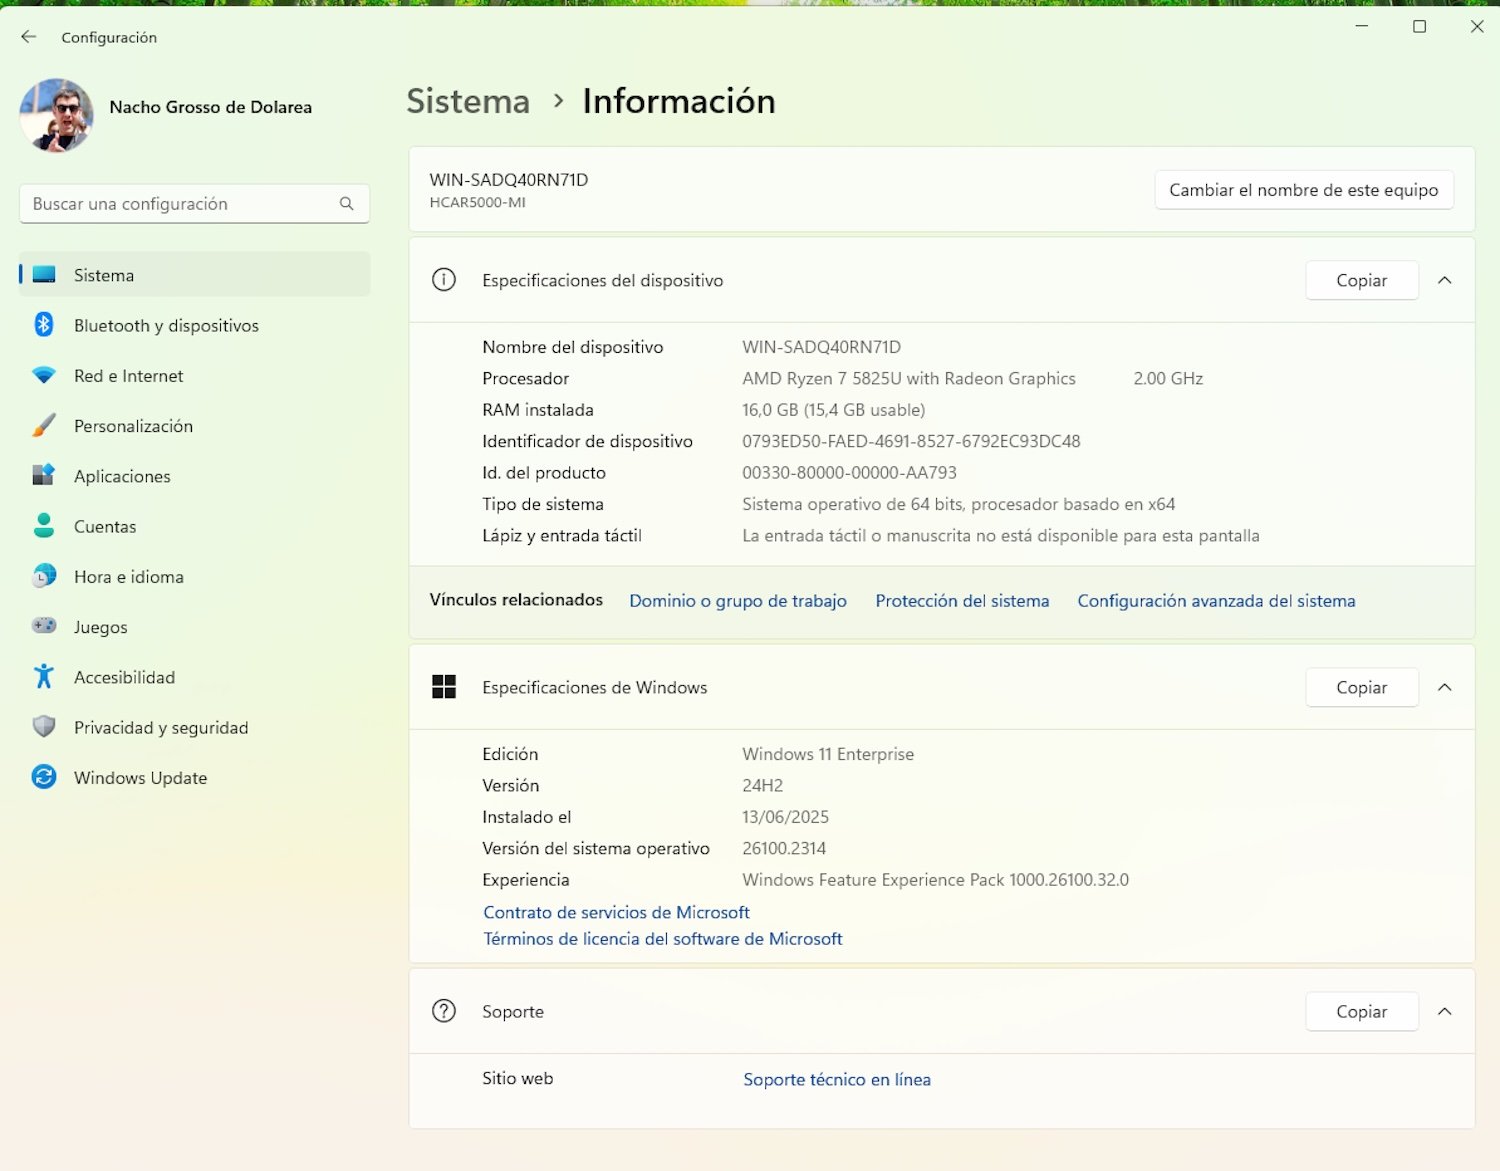Click the user profile picture

coord(57,116)
